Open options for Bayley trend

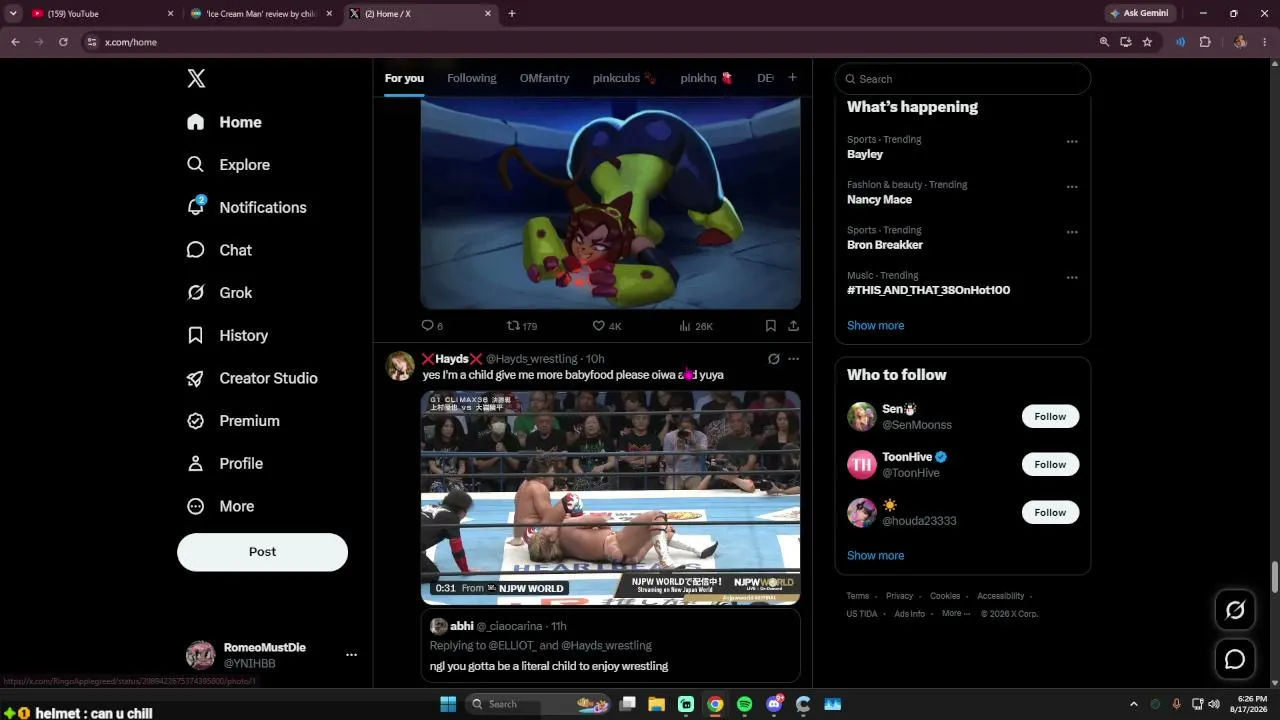coord(1072,142)
